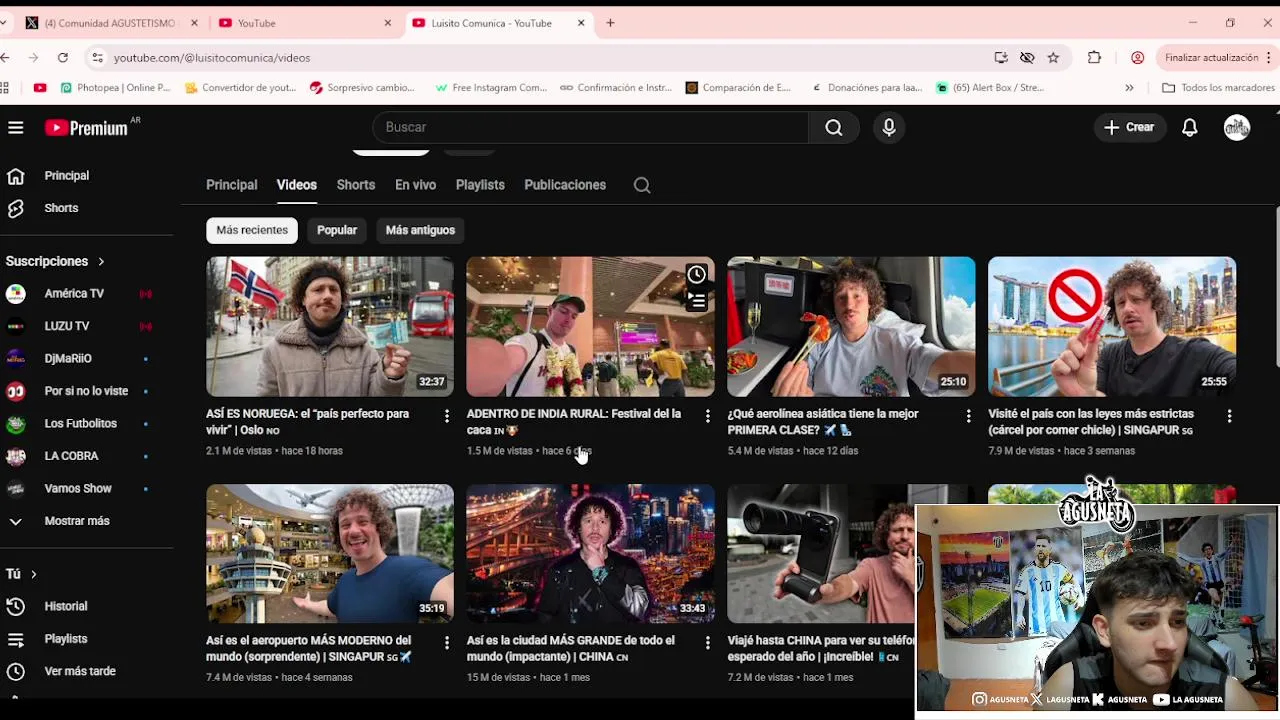Screen dimensions: 1280x720
Task: Open DjMaRiiO subscription
Action: [68, 358]
